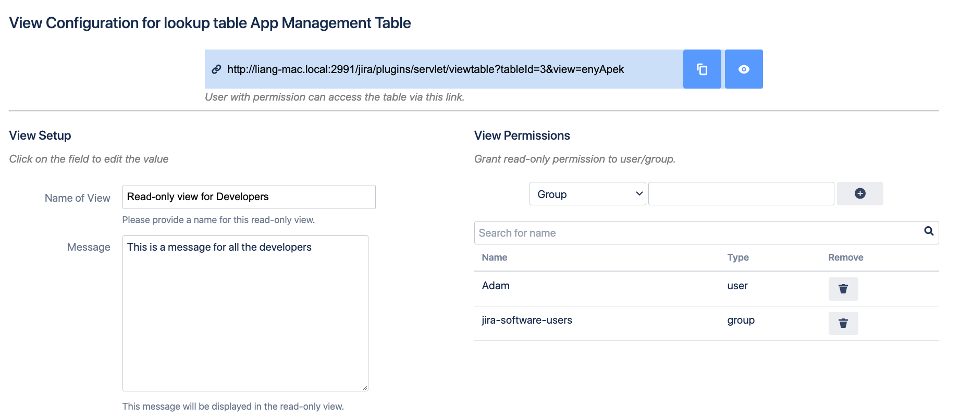The height and width of the screenshot is (418, 960).
Task: Remove Adam's permission with trash icon
Action: click(843, 289)
